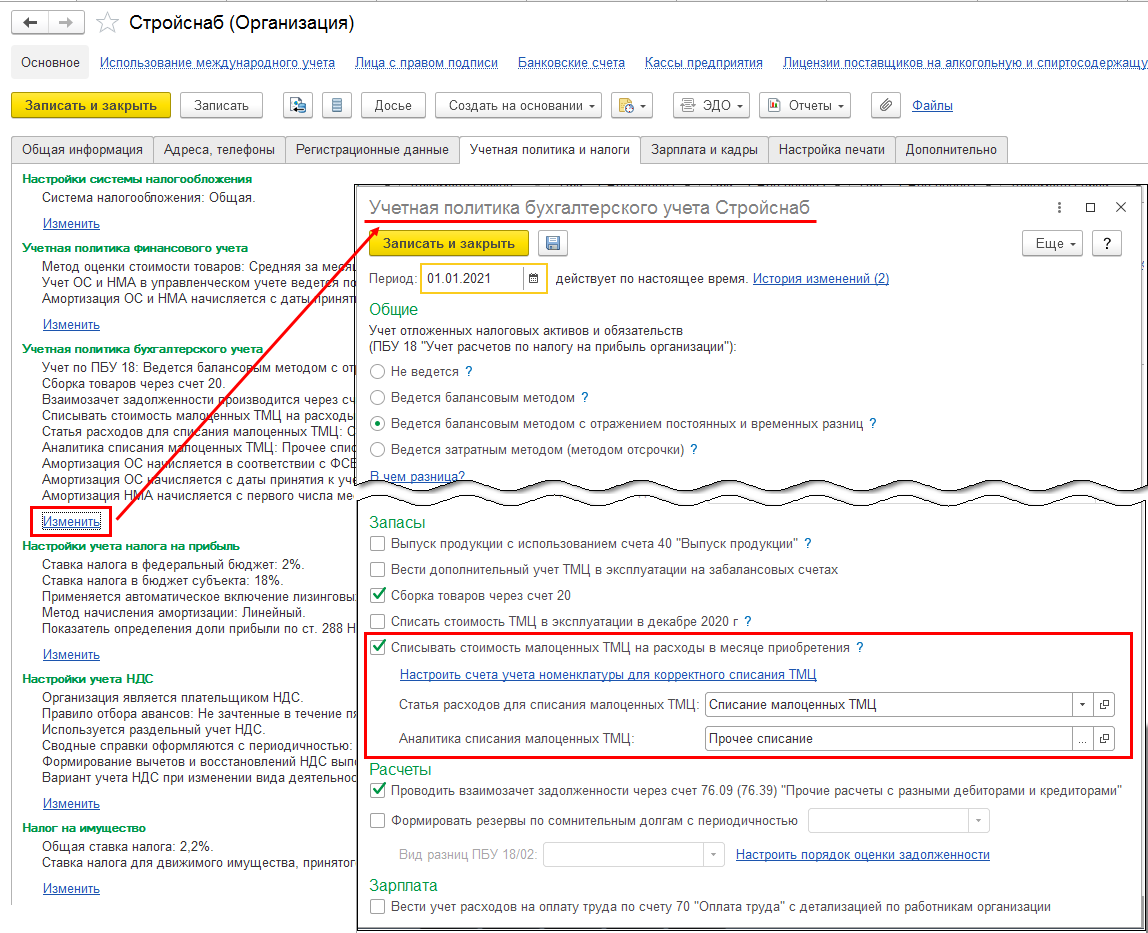
Task: Click ellipsis to choose Аналитика списания value
Action: pyautogui.click(x=1082, y=739)
